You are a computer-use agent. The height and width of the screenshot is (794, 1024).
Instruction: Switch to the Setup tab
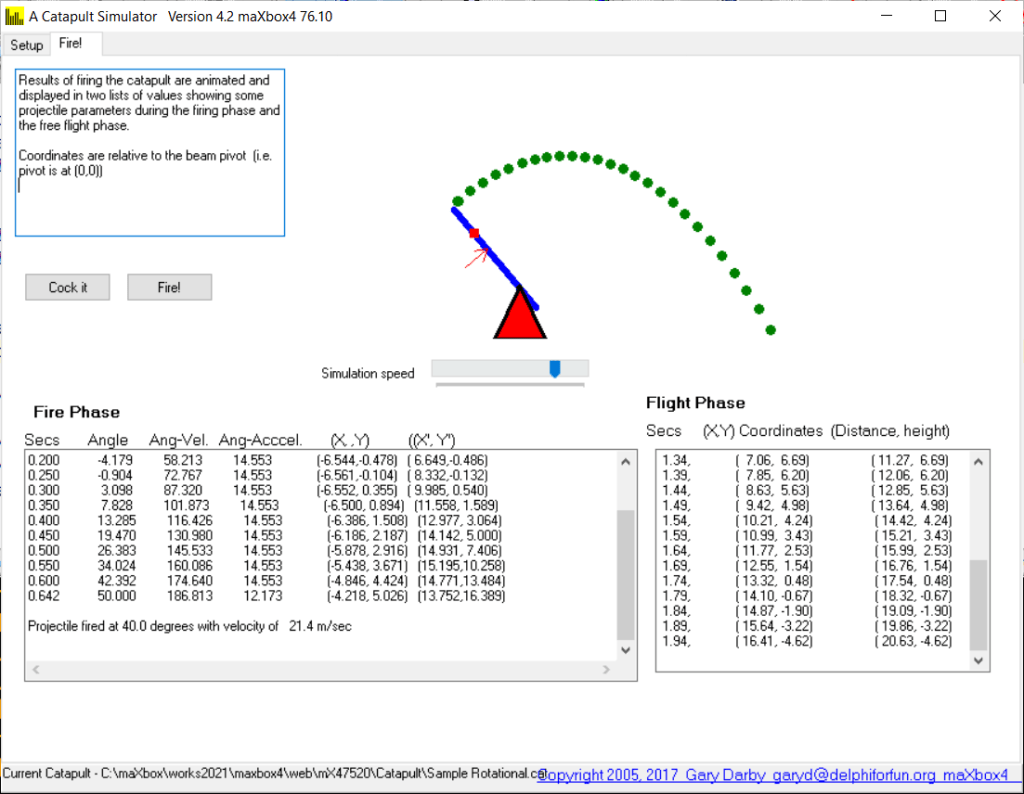pos(27,45)
